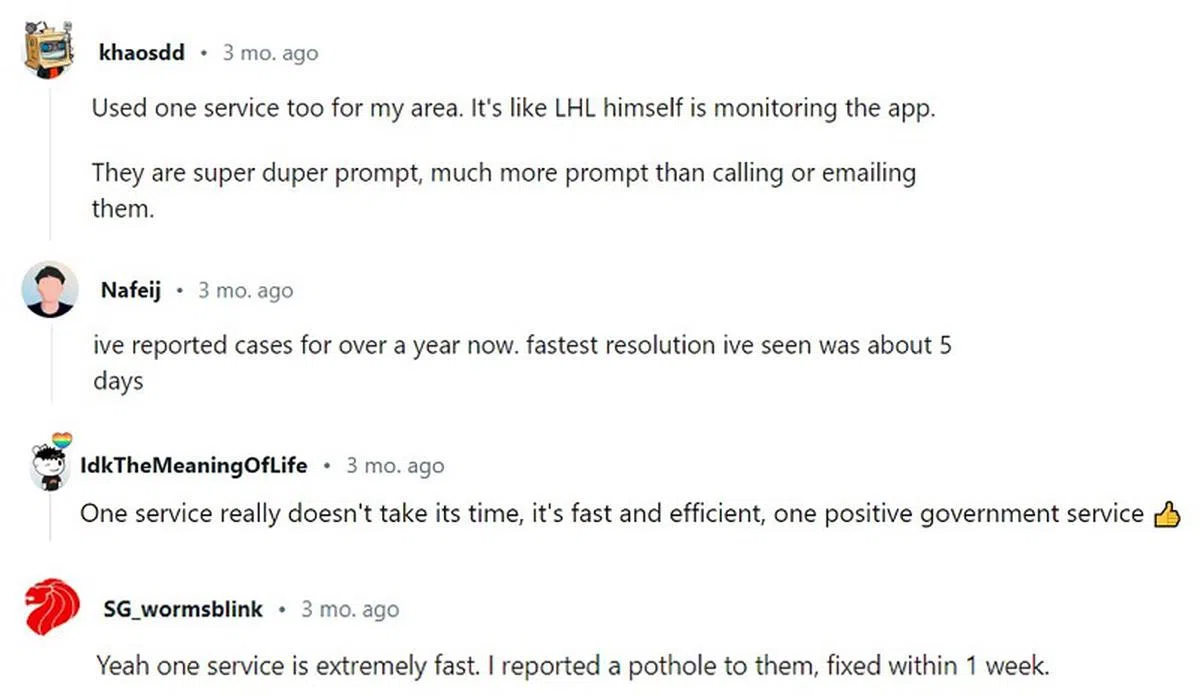Screen dimensions: 1200x696
Task: Collapse khaosdd's comment using thread line
Action: tap(50, 160)
